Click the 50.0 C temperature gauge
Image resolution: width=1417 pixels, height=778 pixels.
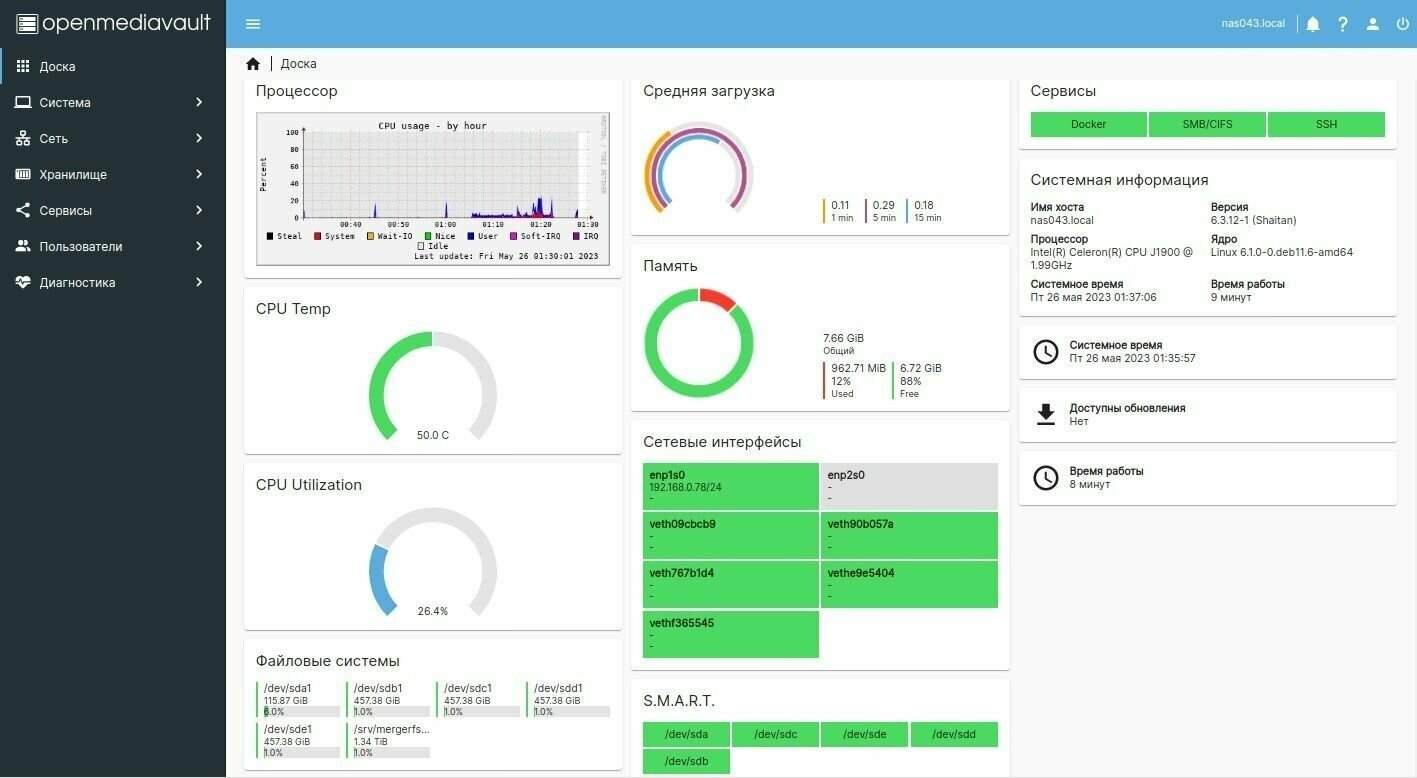432,387
